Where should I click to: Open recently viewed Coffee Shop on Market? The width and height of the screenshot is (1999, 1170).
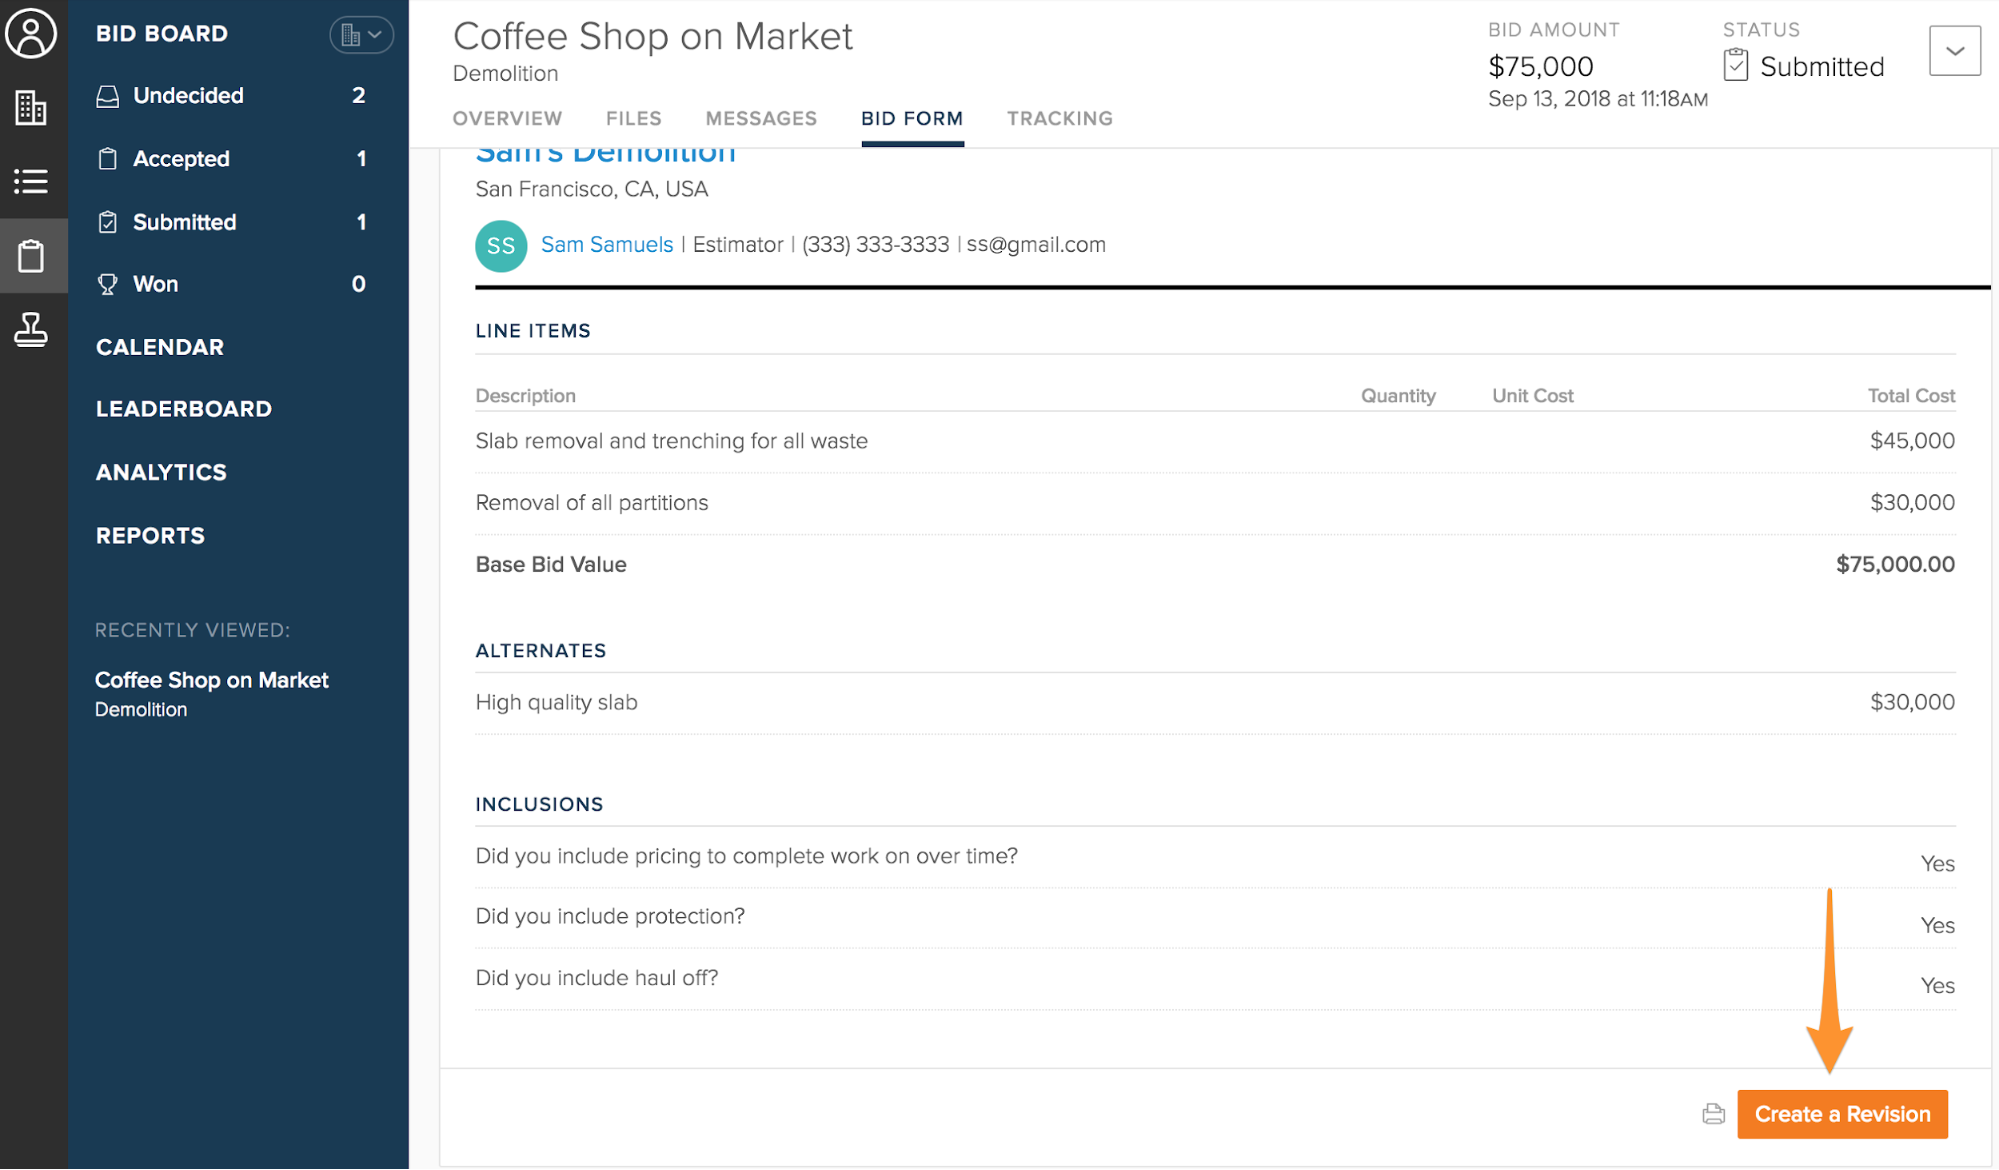(211, 681)
